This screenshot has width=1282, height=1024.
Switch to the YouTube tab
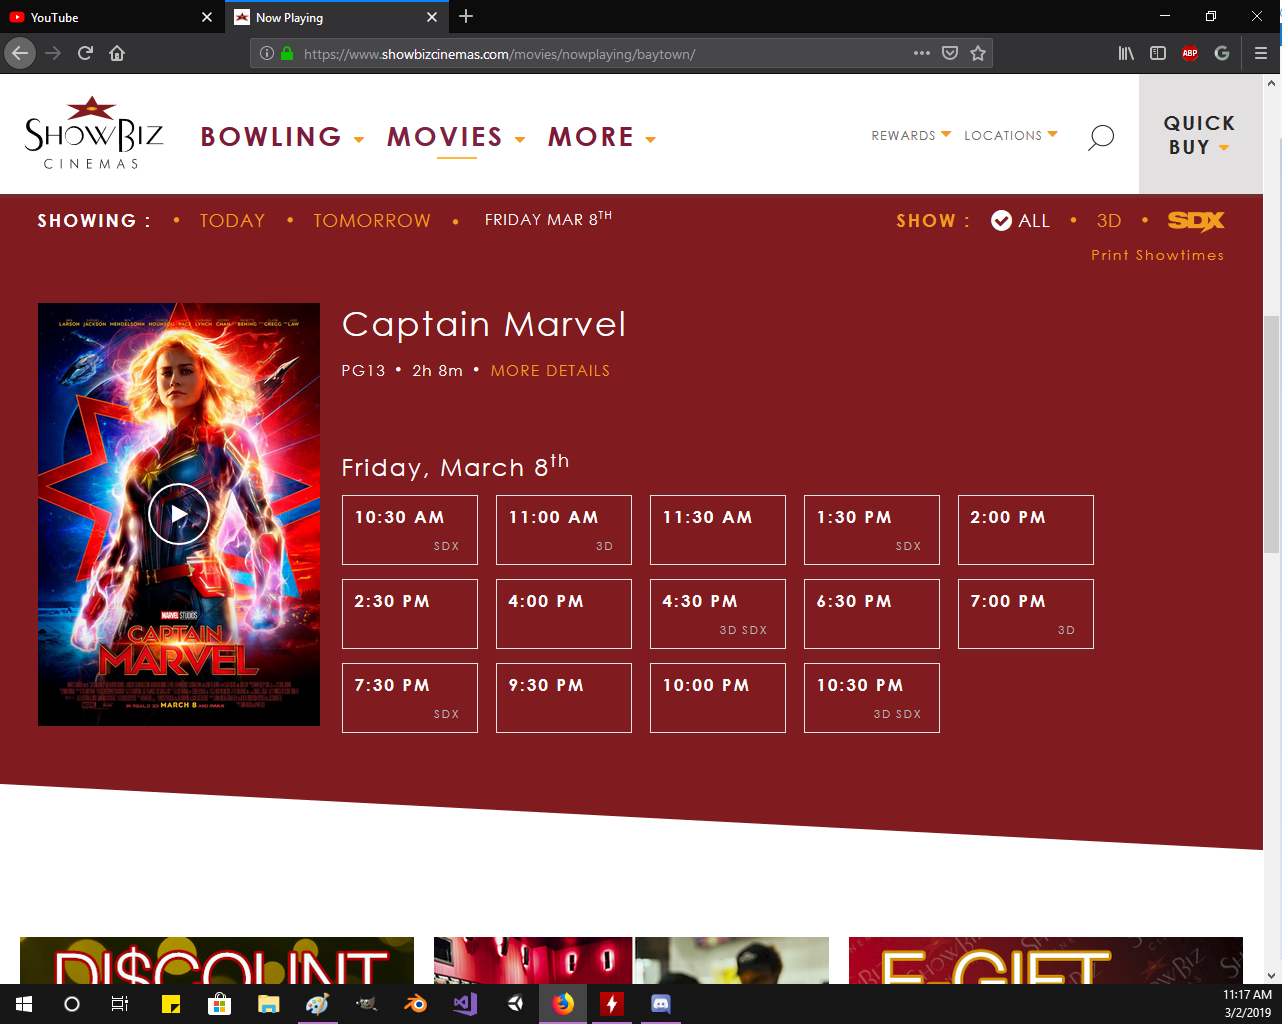click(x=110, y=17)
